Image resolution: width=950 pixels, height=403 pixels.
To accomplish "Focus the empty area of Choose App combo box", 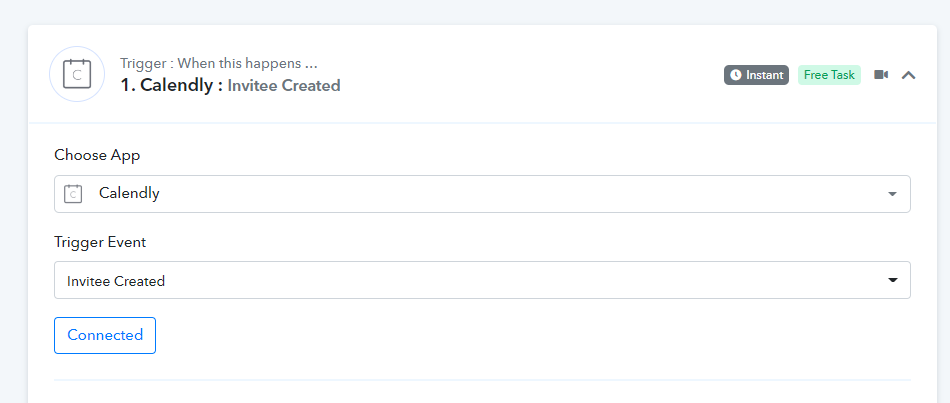I will 515,194.
